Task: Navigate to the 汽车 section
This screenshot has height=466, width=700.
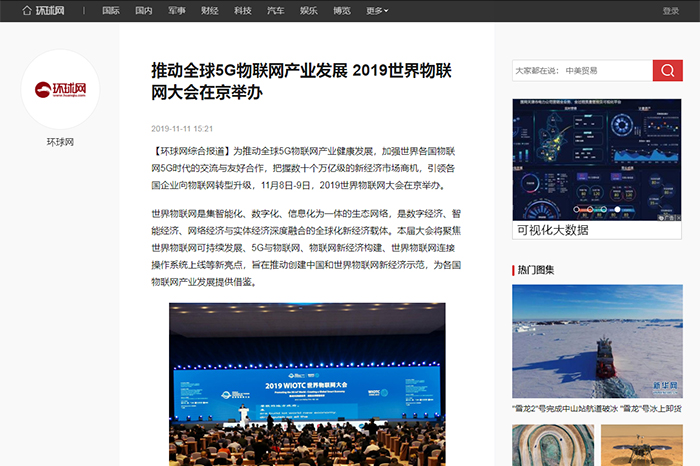Action: click(x=275, y=11)
